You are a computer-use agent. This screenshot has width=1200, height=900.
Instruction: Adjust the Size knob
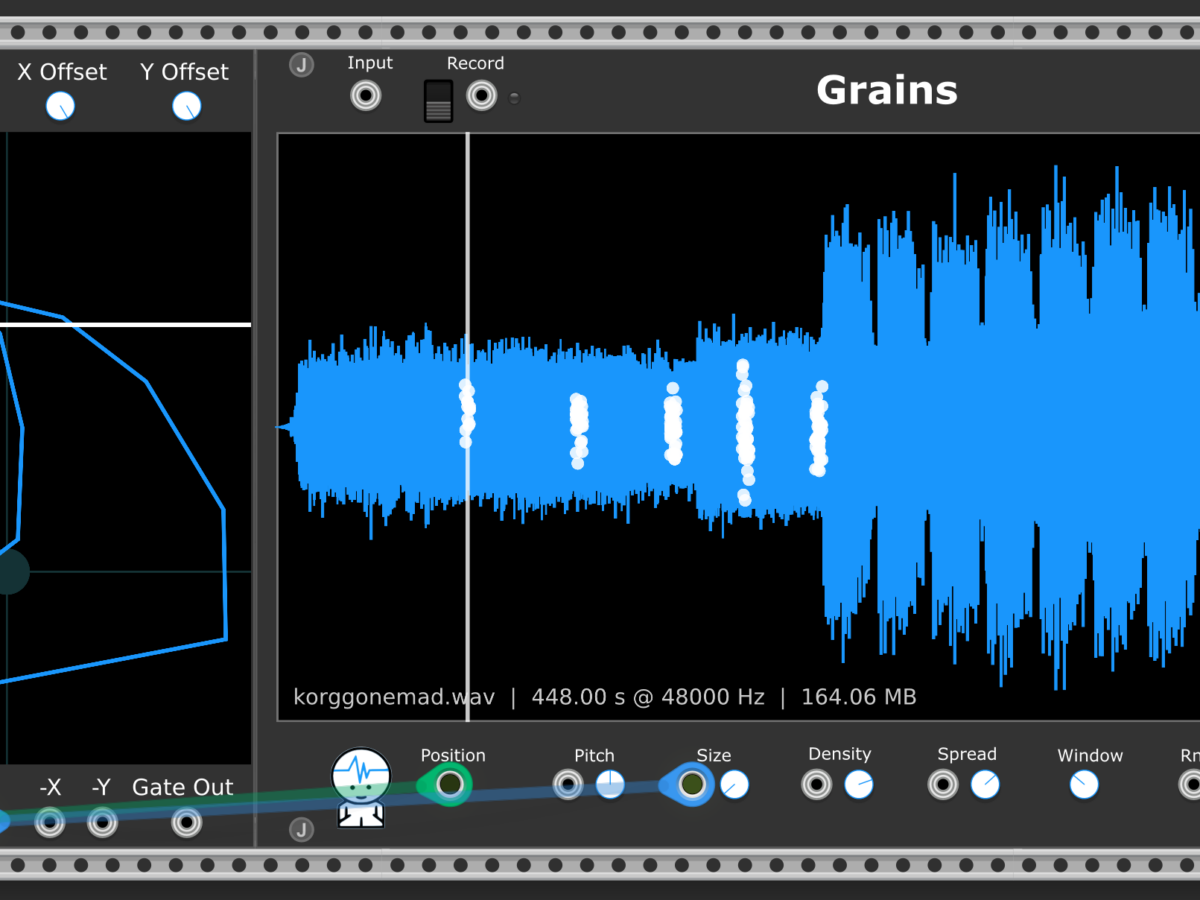point(735,785)
